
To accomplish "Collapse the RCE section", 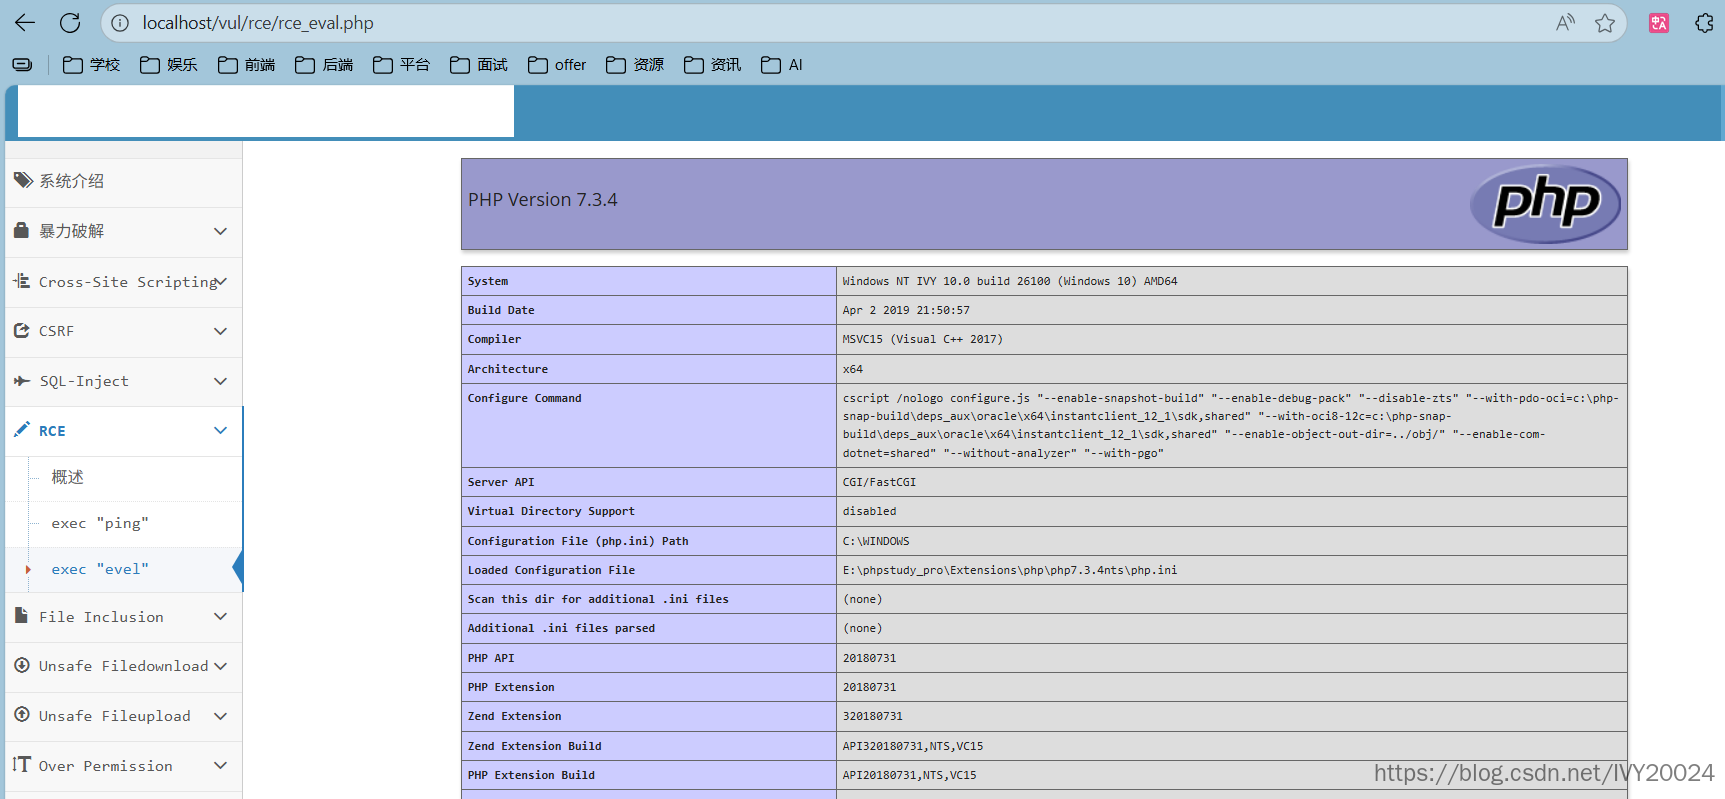I will [123, 431].
